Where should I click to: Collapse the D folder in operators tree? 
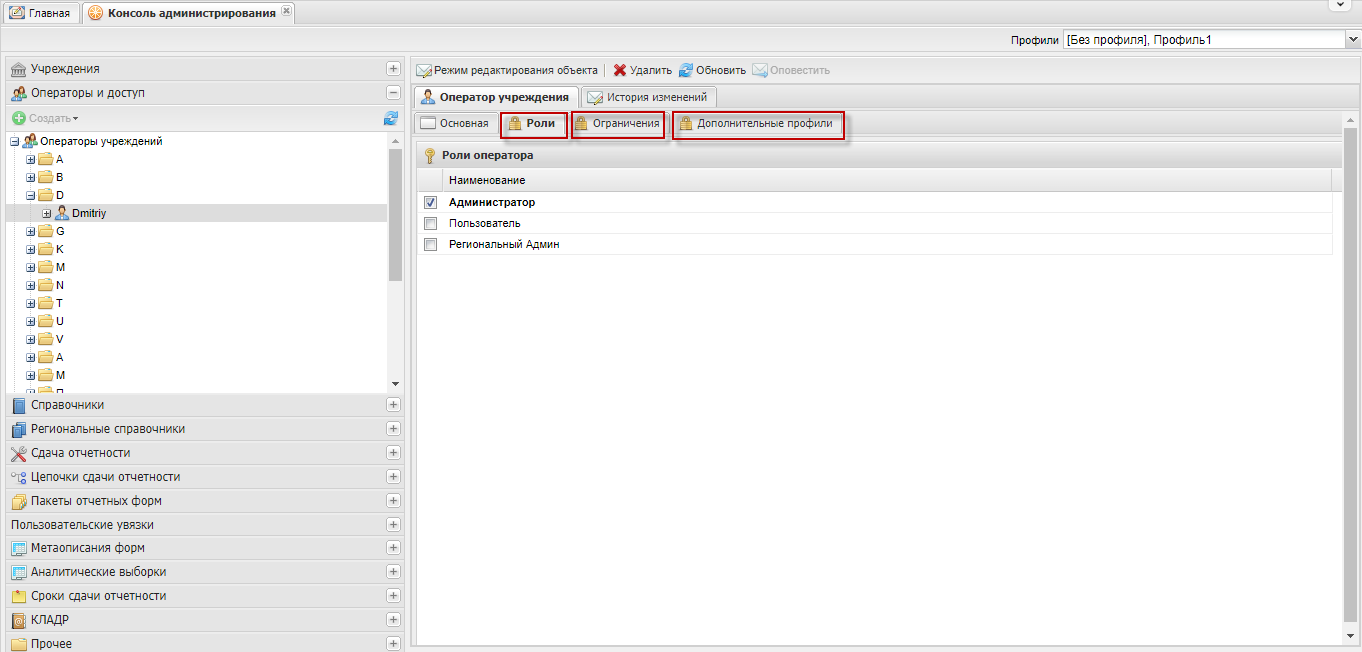pos(31,196)
